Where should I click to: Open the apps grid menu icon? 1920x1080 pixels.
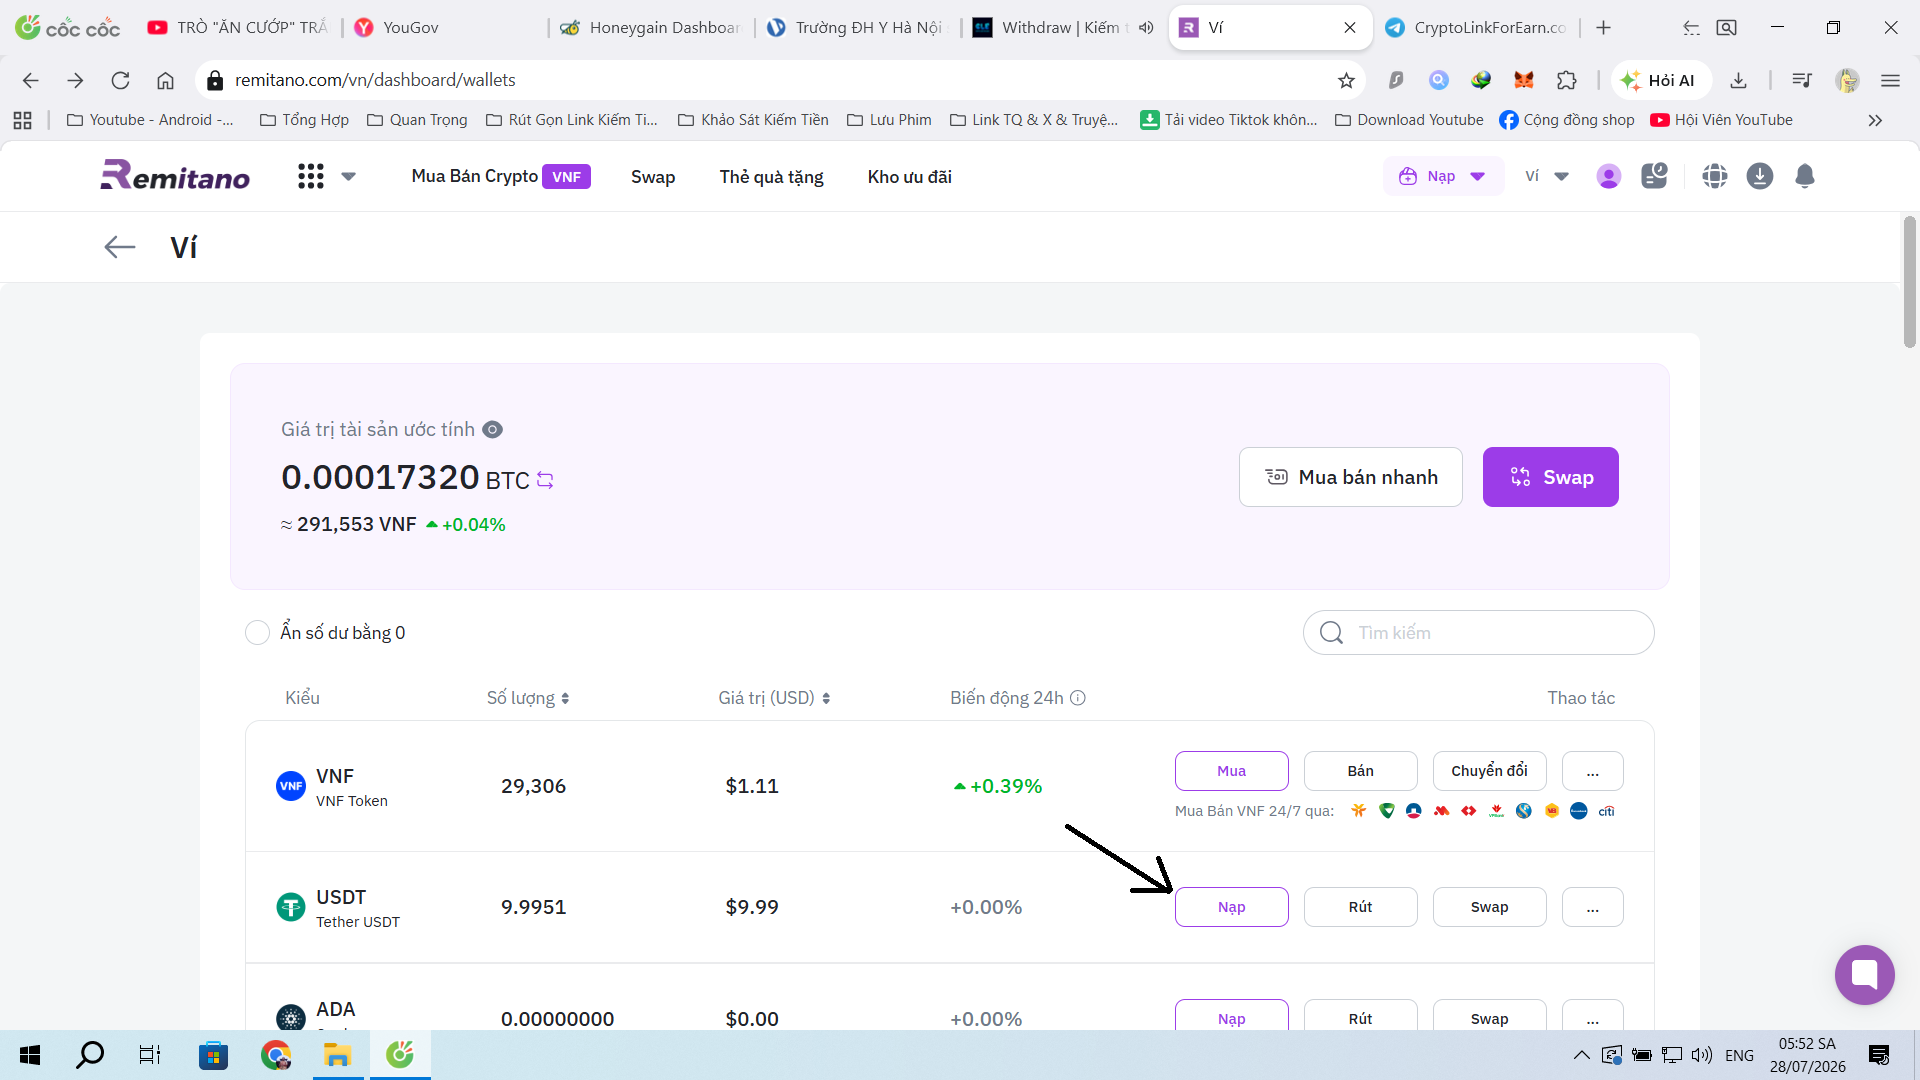tap(311, 176)
